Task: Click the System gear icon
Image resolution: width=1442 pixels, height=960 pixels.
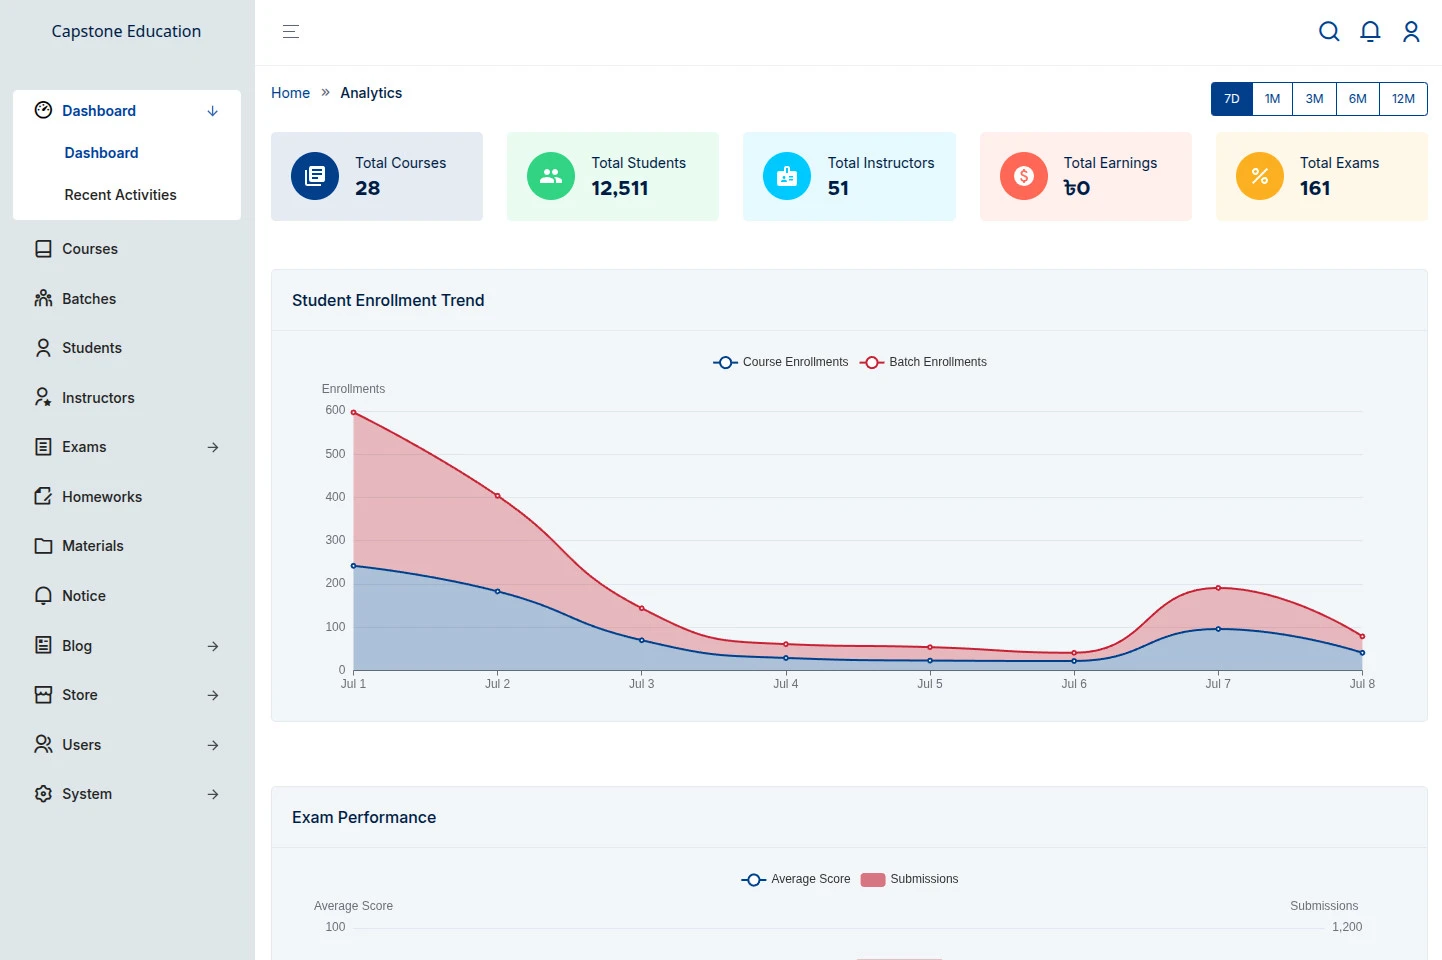Action: (43, 794)
